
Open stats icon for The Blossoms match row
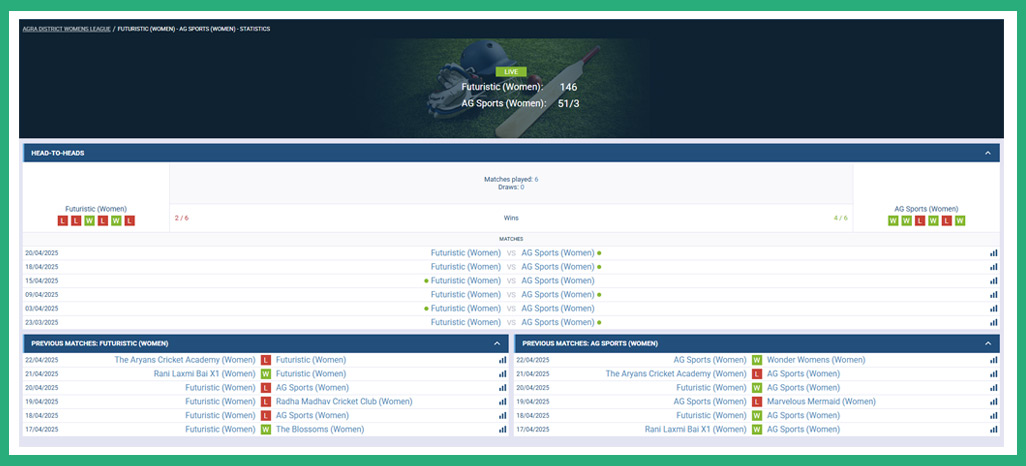502,430
